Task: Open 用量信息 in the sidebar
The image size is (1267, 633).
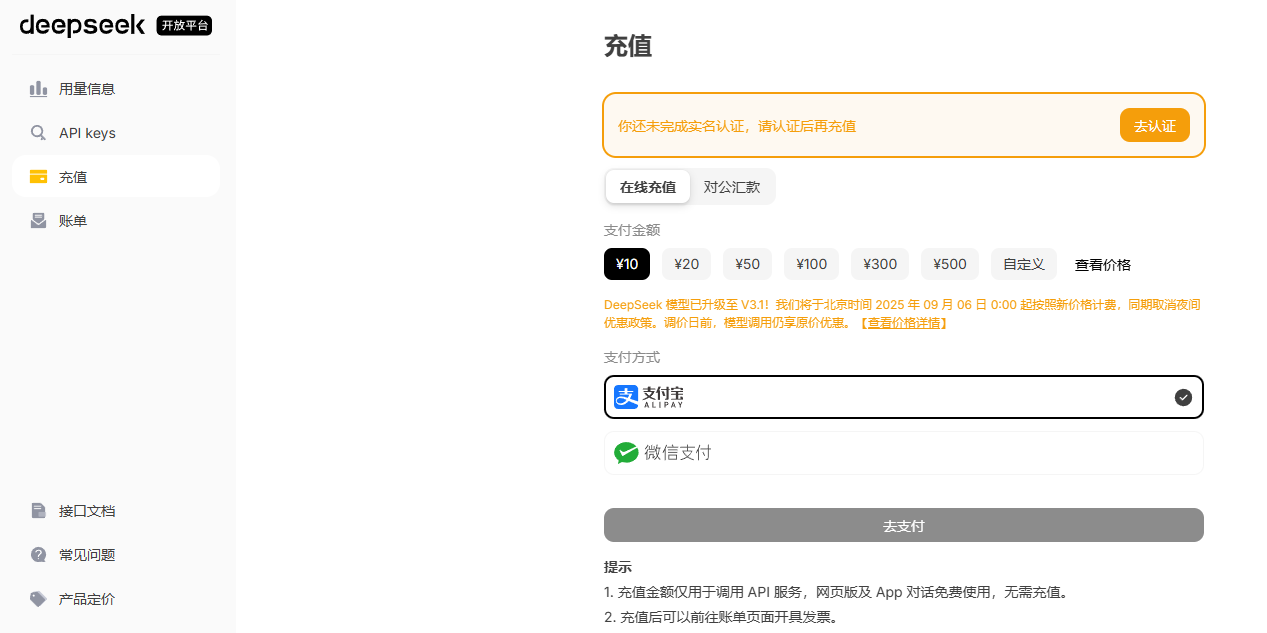Action: click(x=116, y=89)
